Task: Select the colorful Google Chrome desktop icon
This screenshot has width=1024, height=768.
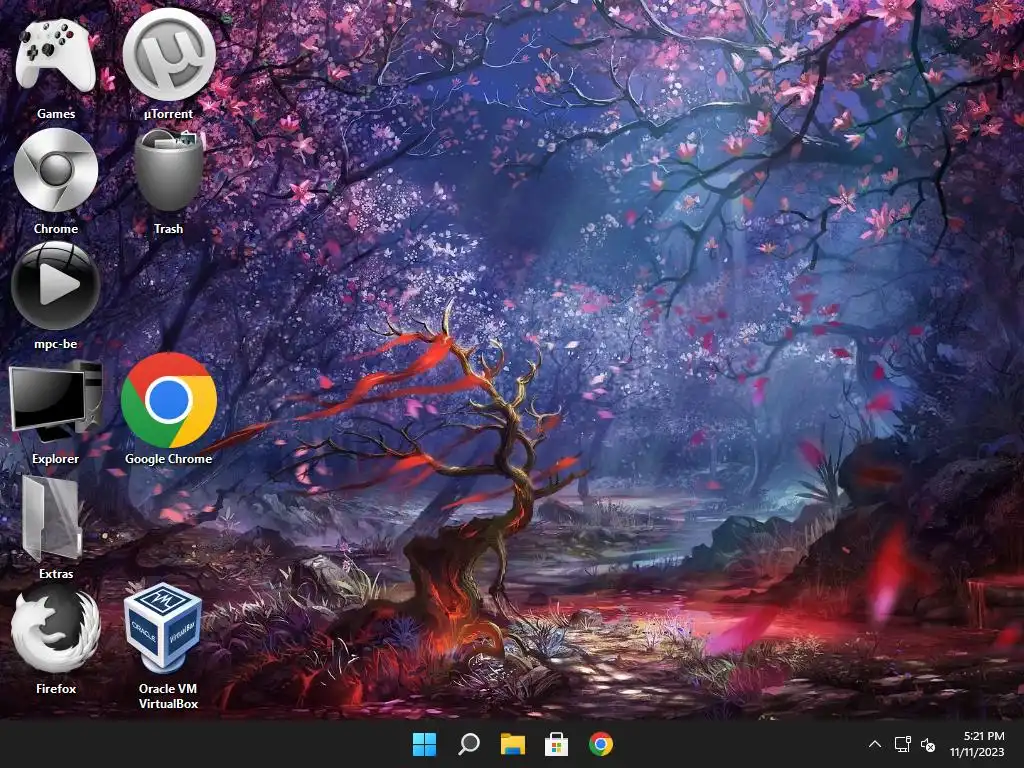Action: [168, 400]
